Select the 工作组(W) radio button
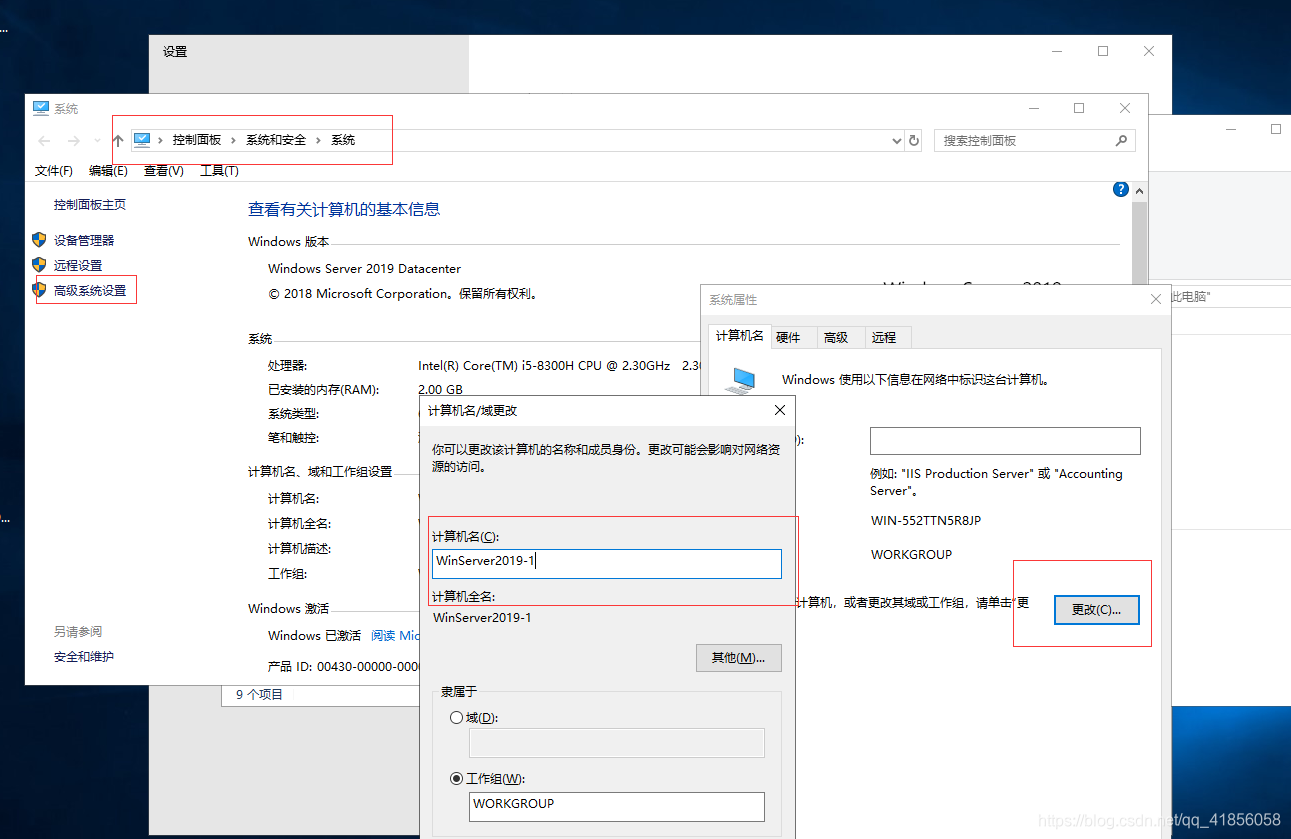 [457, 778]
